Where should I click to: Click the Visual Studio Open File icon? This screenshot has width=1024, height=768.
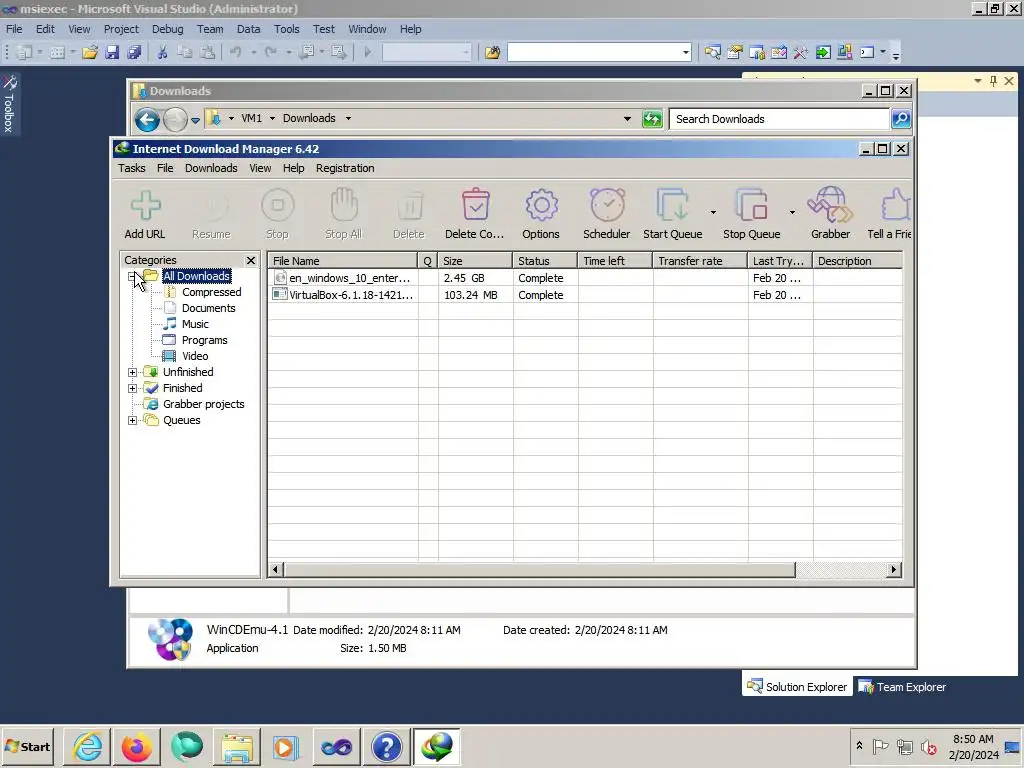pyautogui.click(x=90, y=52)
